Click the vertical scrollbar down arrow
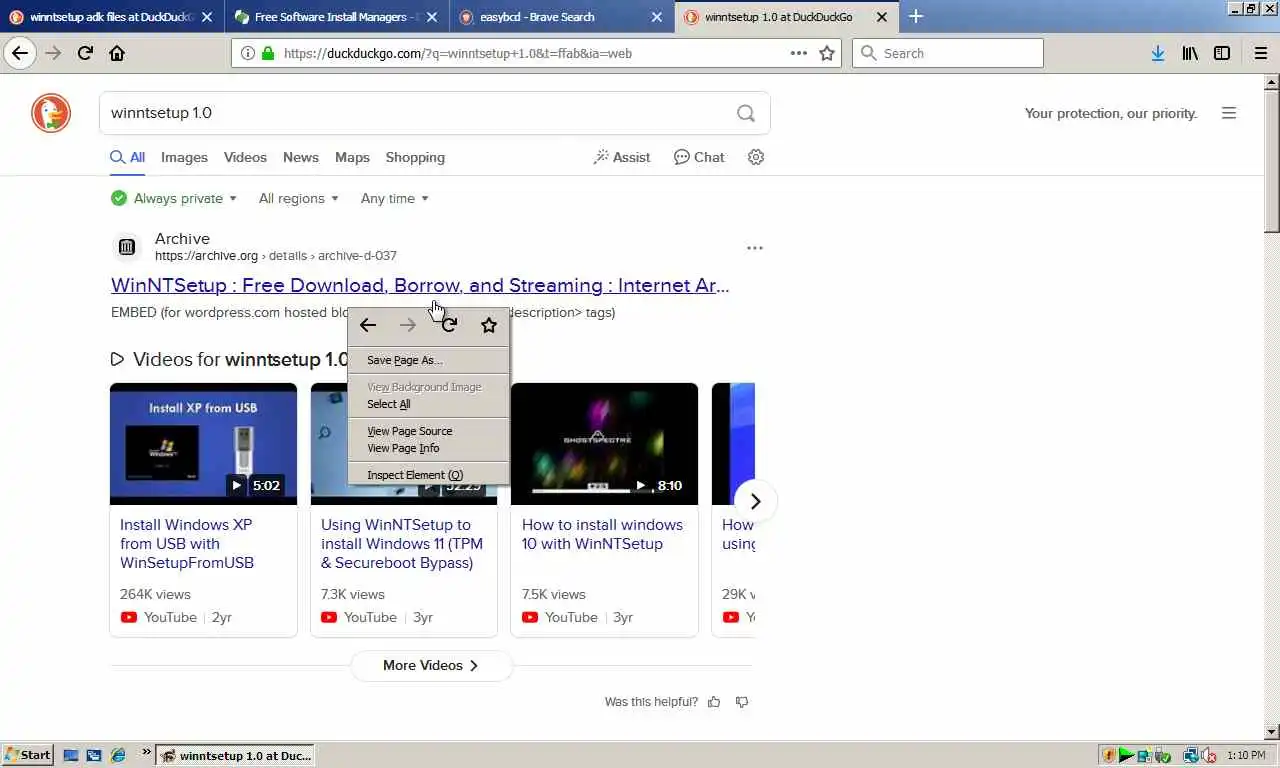 tap(1272, 732)
